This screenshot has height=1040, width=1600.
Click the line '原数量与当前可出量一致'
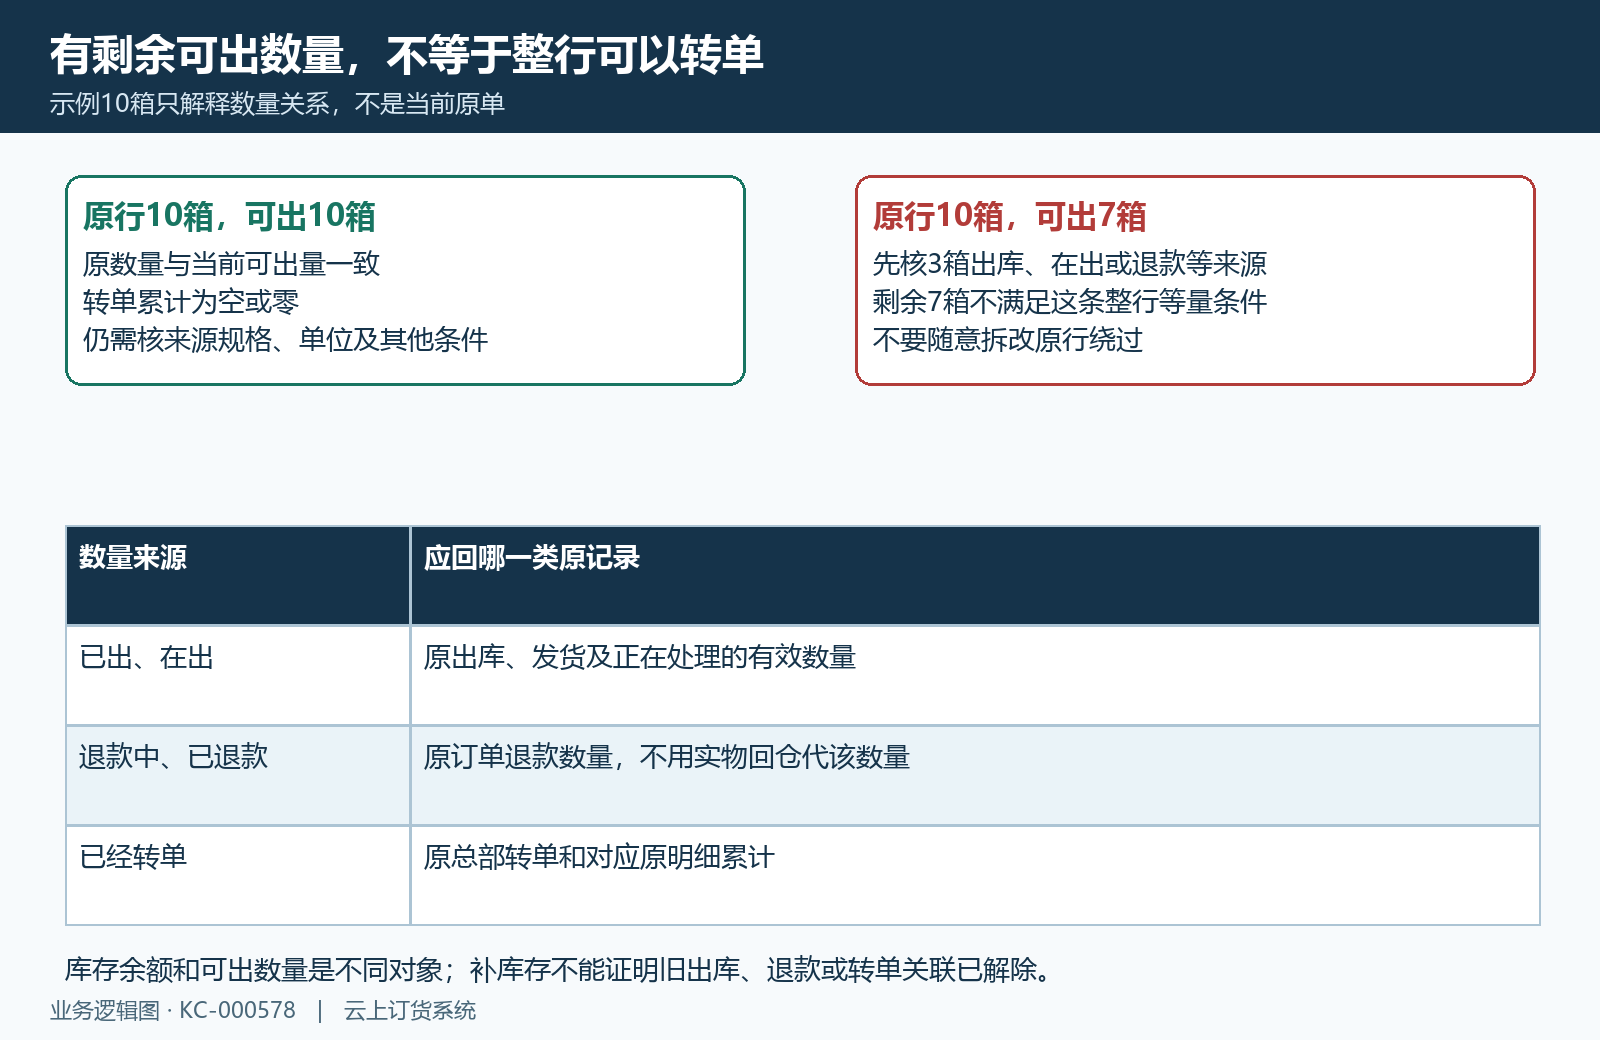[231, 264]
